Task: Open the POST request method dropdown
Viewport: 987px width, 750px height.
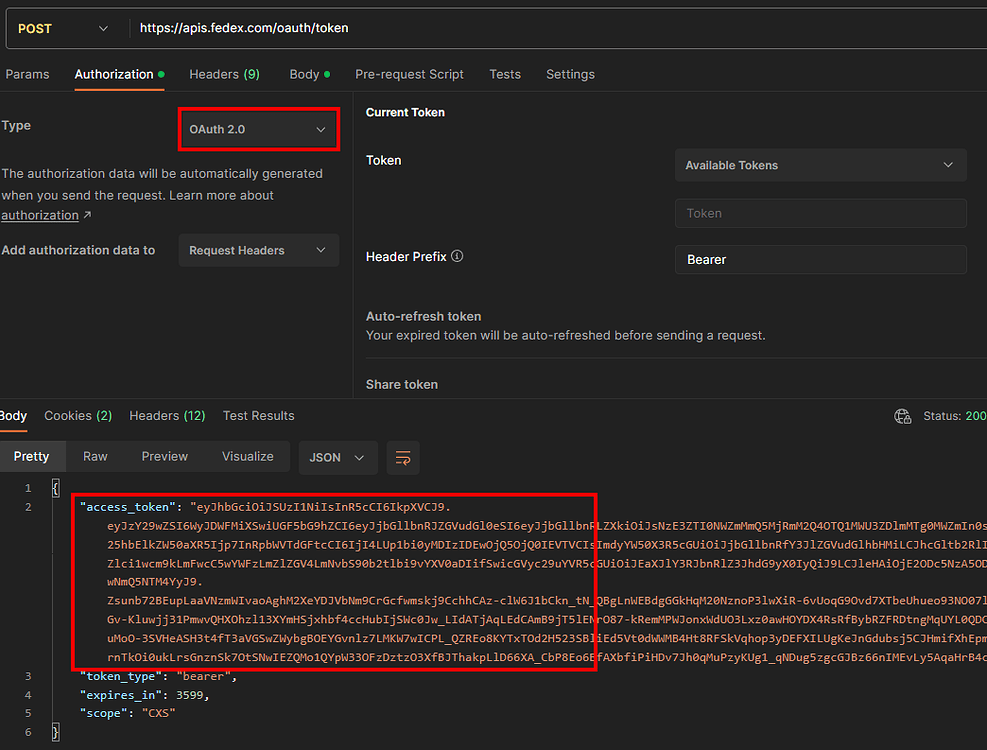Action: [60, 27]
